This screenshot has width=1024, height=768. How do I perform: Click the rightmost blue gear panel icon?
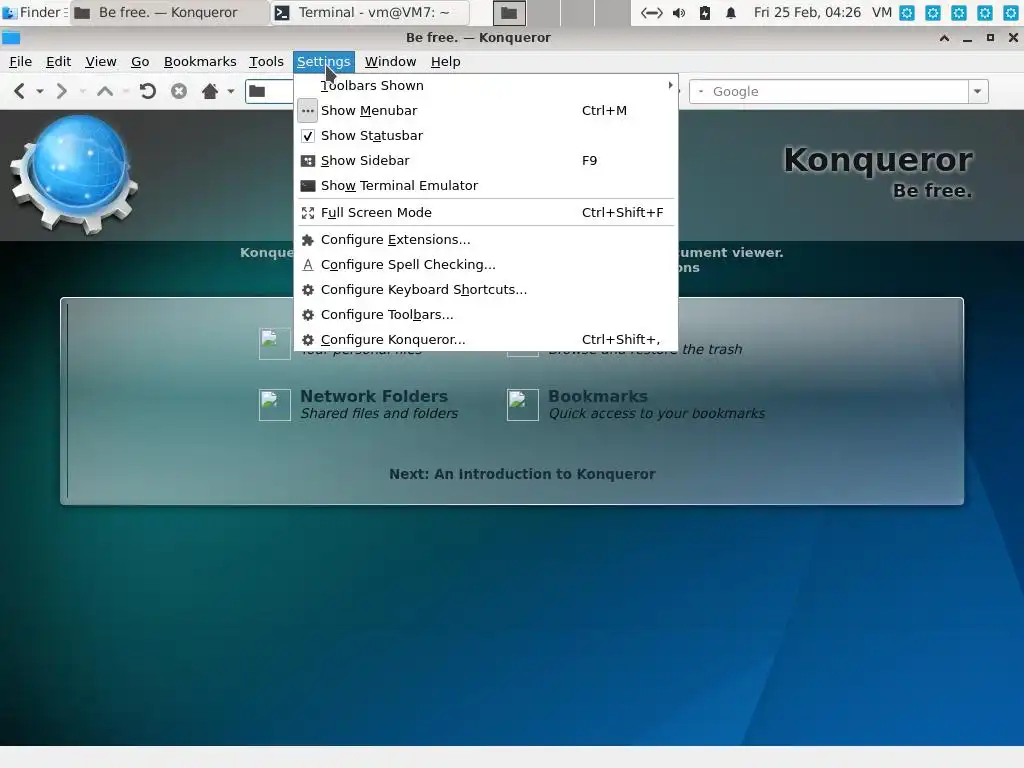[1010, 12]
